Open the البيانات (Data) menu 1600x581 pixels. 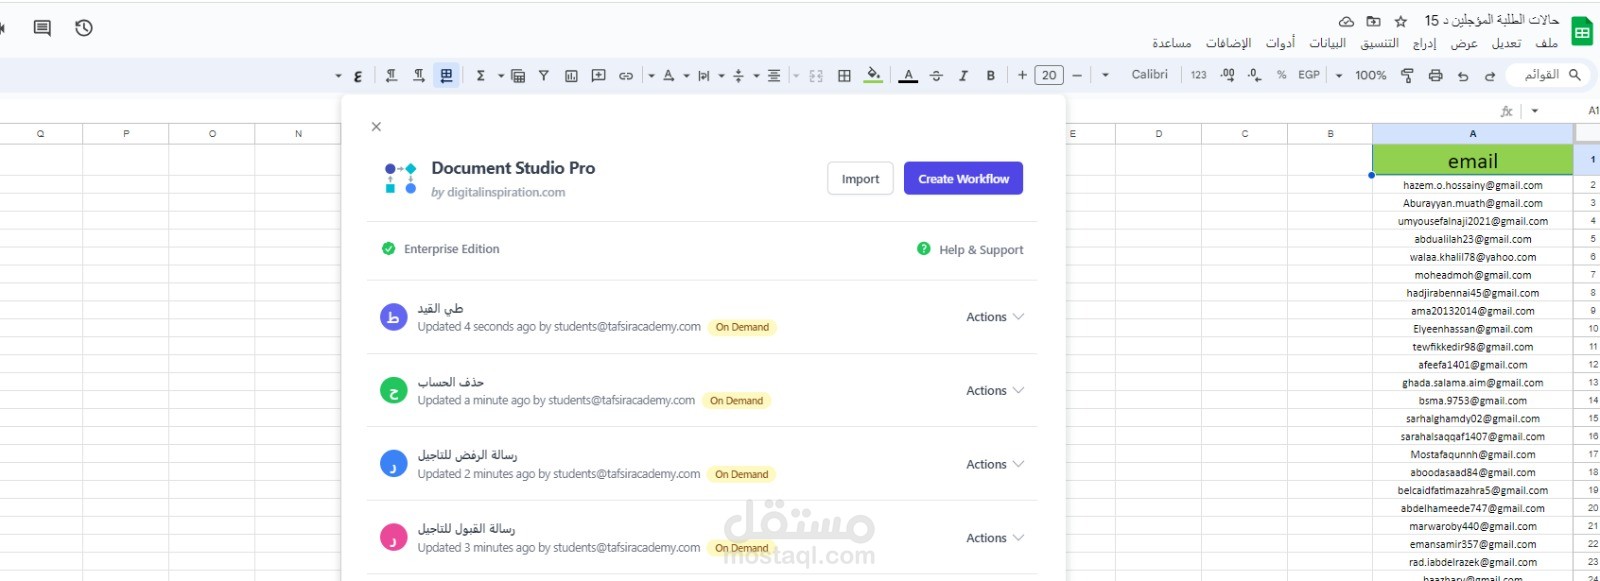click(x=1328, y=43)
